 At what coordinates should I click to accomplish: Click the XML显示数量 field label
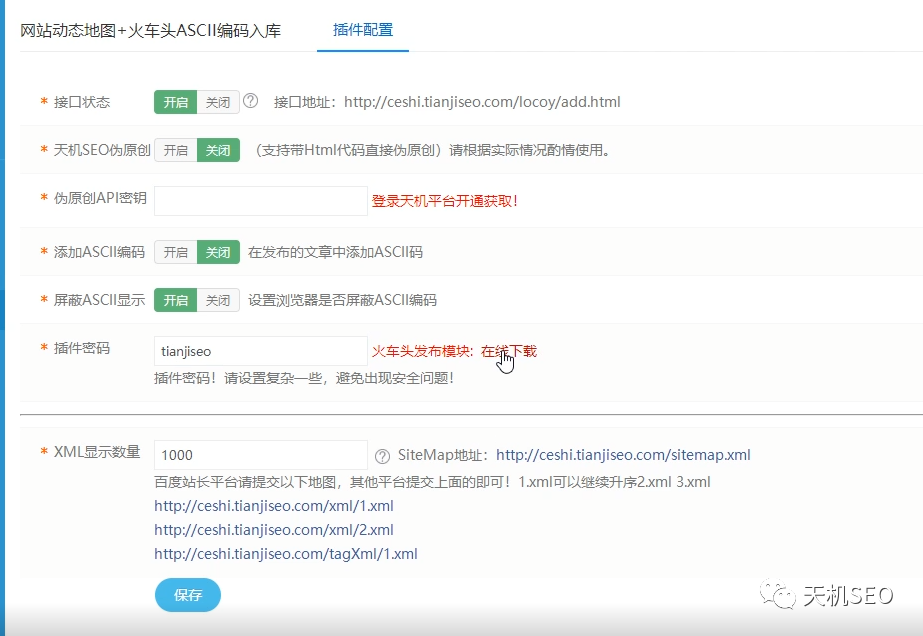[97, 452]
